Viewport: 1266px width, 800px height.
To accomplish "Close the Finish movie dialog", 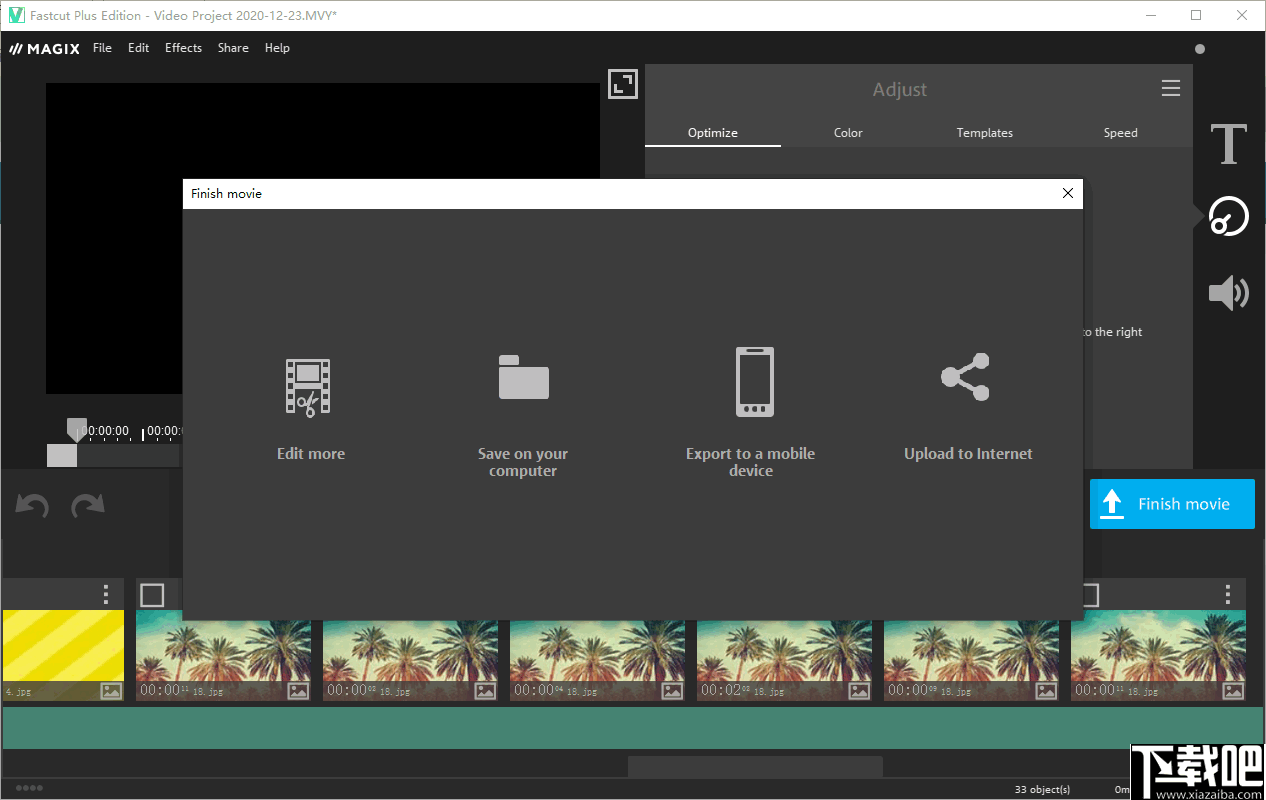I will click(1067, 193).
